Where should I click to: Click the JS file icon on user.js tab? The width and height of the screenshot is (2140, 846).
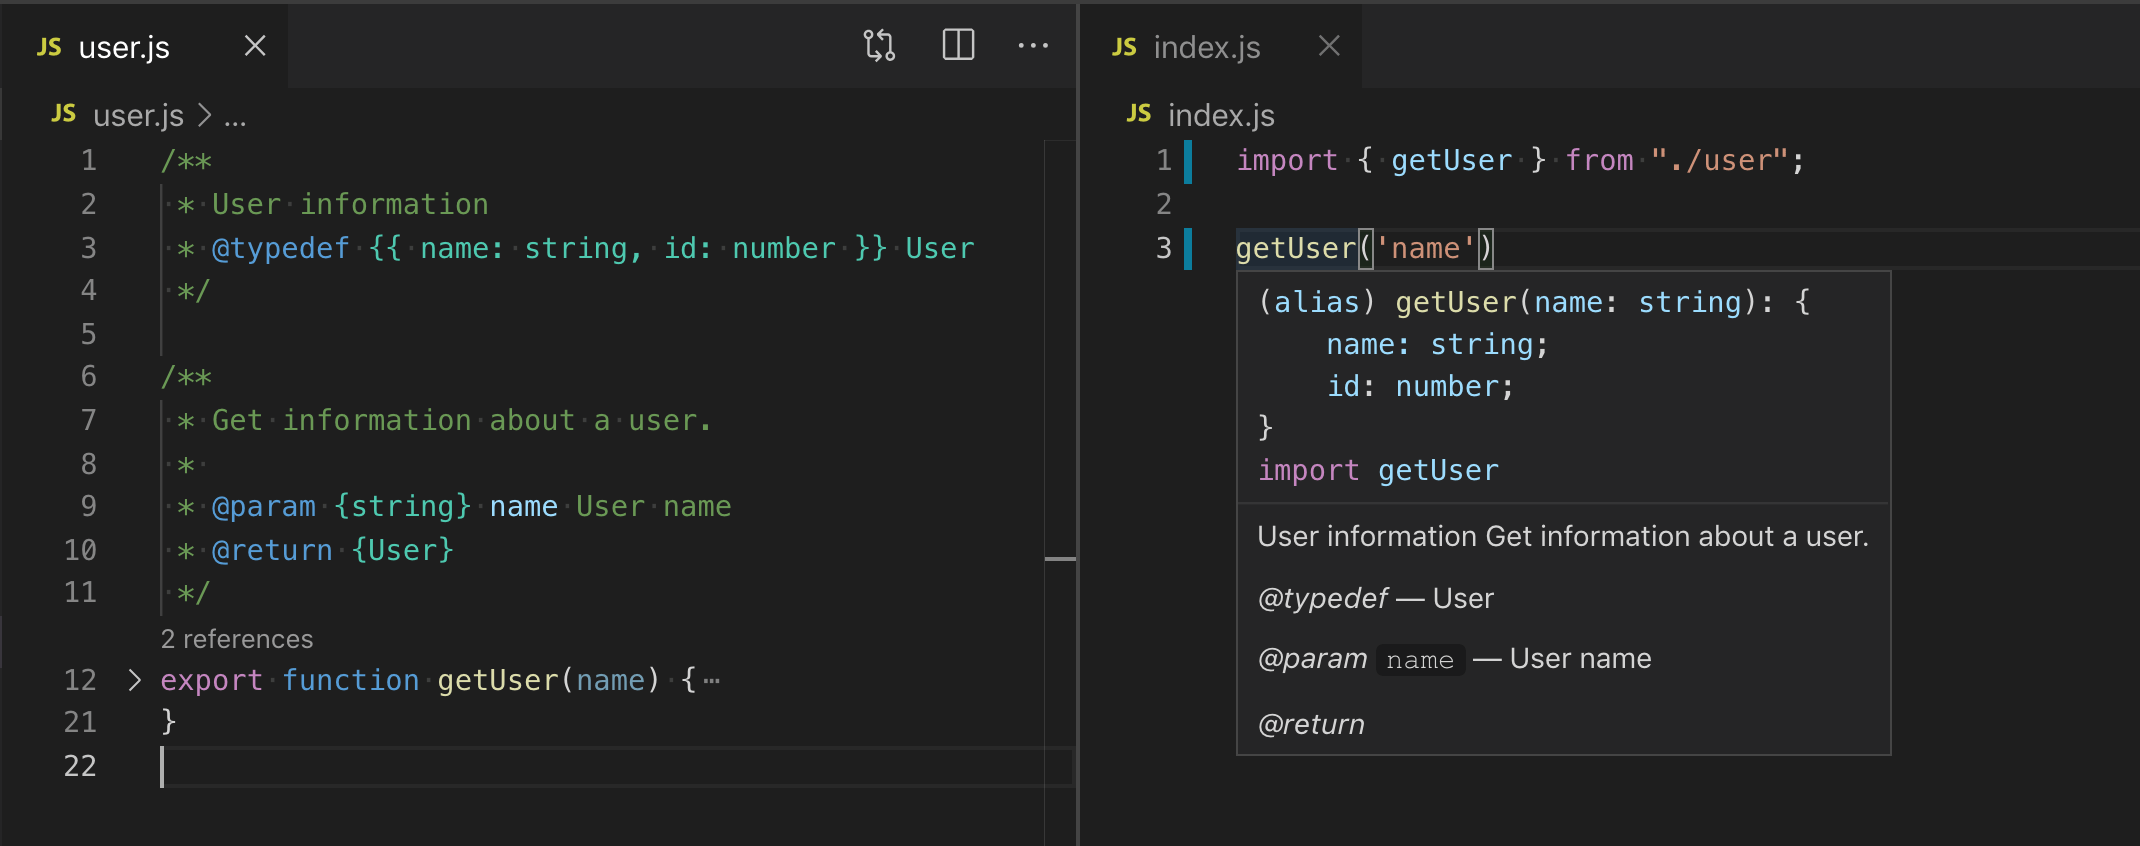[x=49, y=47]
